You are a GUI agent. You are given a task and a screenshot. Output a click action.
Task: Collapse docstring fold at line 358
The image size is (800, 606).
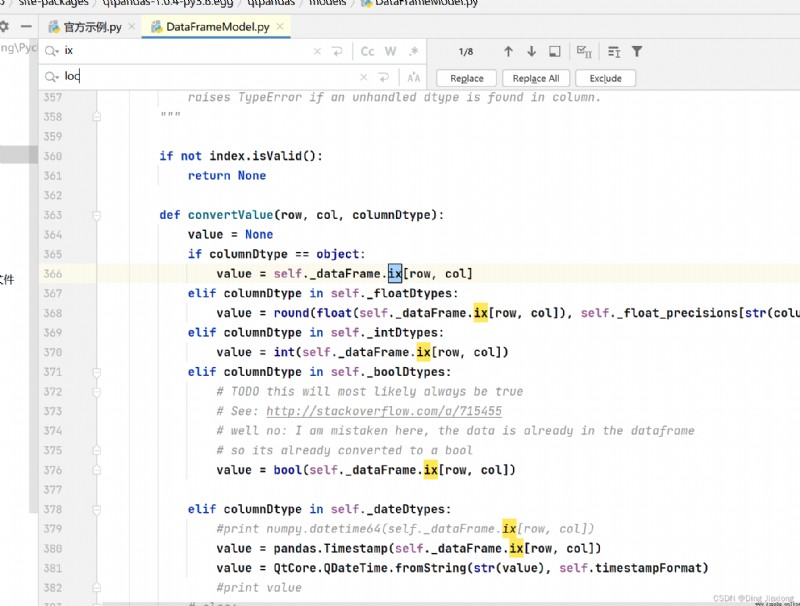point(96,117)
